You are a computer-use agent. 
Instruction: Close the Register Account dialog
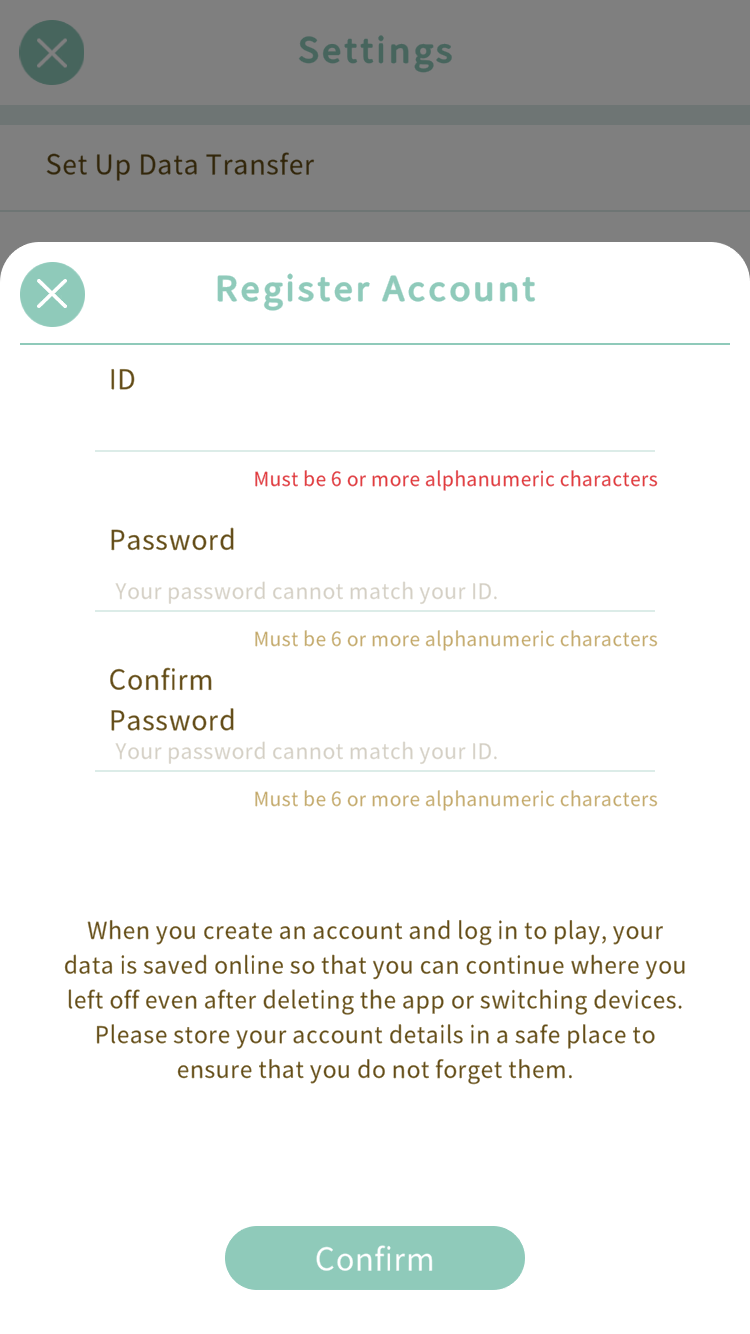click(x=52, y=294)
